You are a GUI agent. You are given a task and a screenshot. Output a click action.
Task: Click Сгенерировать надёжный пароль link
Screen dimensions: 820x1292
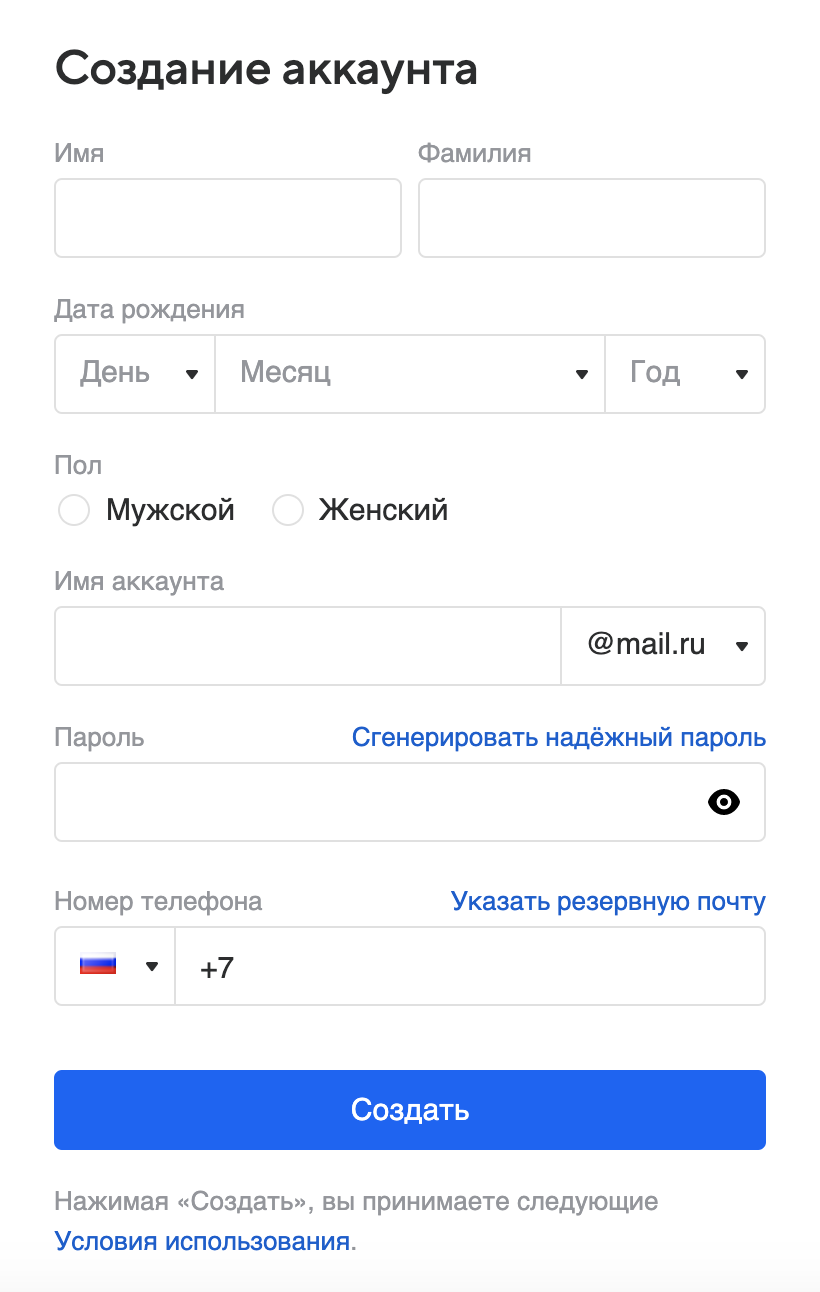click(559, 738)
